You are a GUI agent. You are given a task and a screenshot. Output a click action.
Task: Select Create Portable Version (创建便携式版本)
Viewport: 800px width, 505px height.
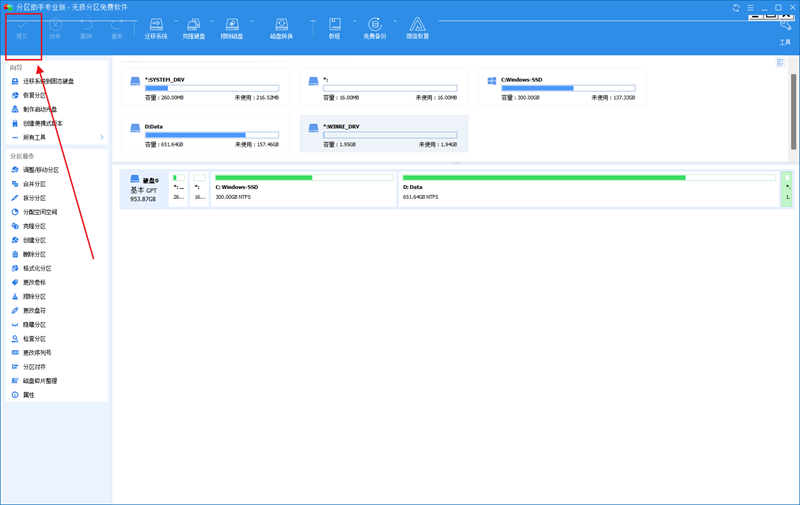pyautogui.click(x=37, y=123)
